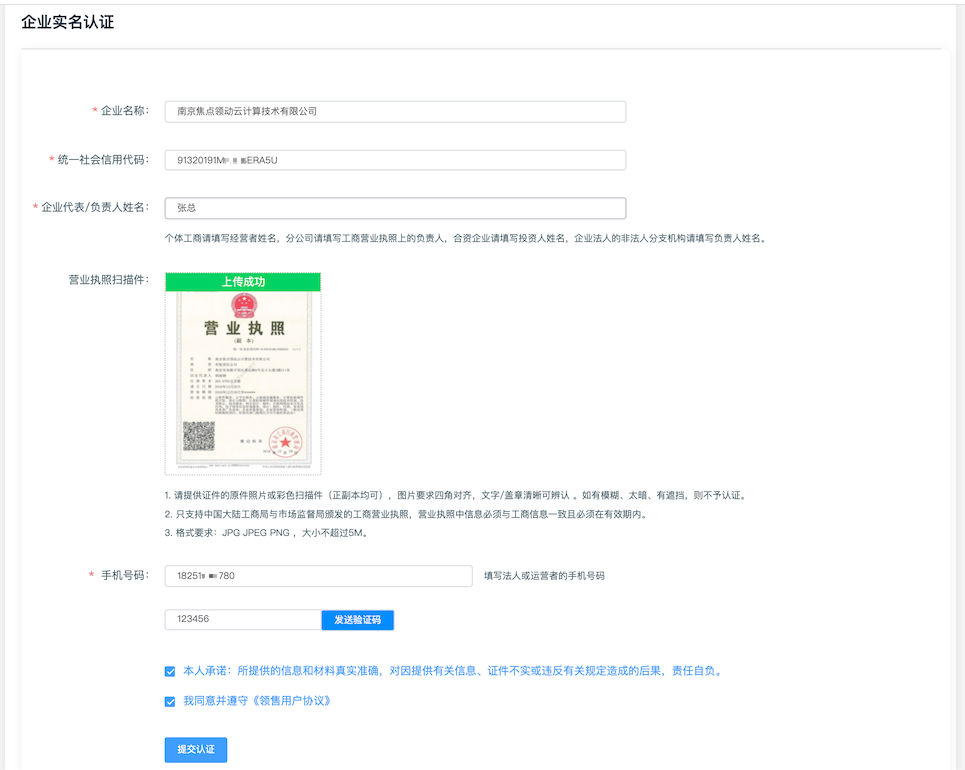Click the 手机号码 phone number field
This screenshot has width=965, height=770.
pyautogui.click(x=318, y=575)
